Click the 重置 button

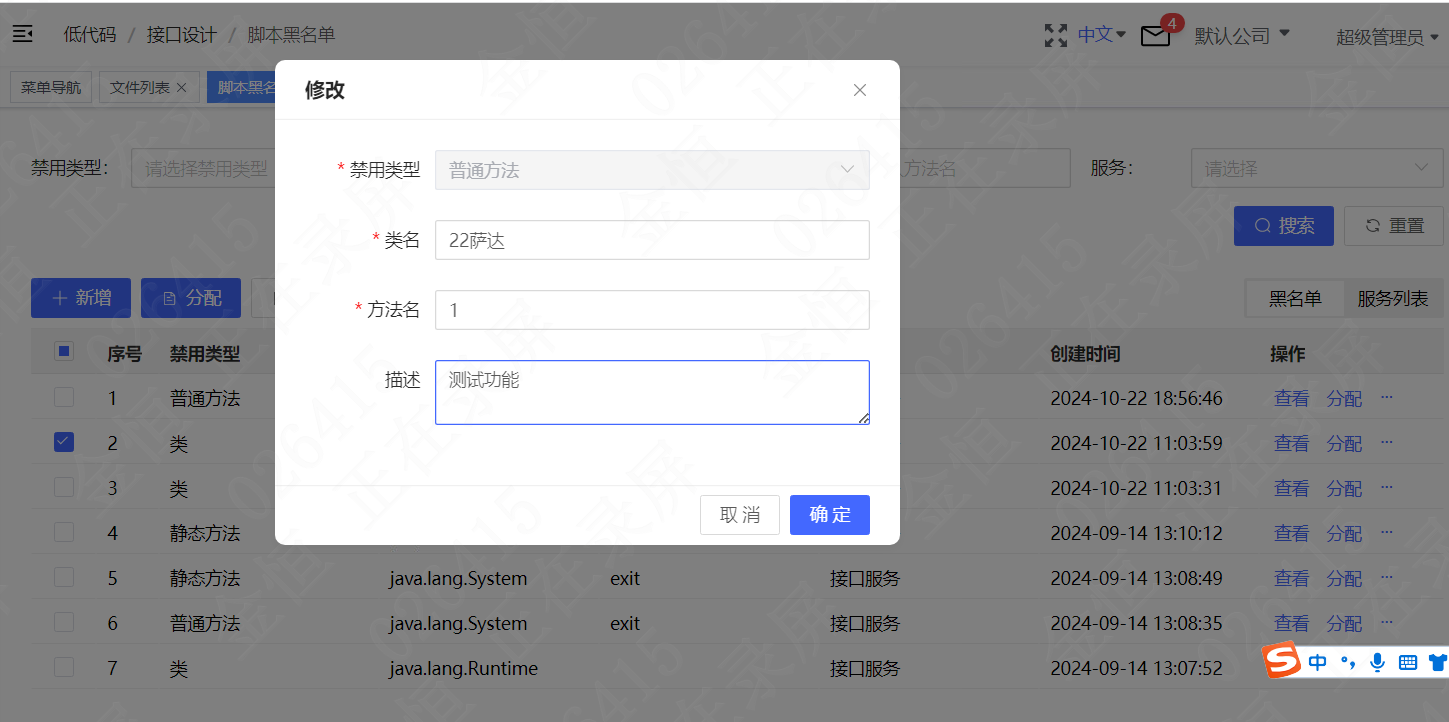coord(1394,226)
